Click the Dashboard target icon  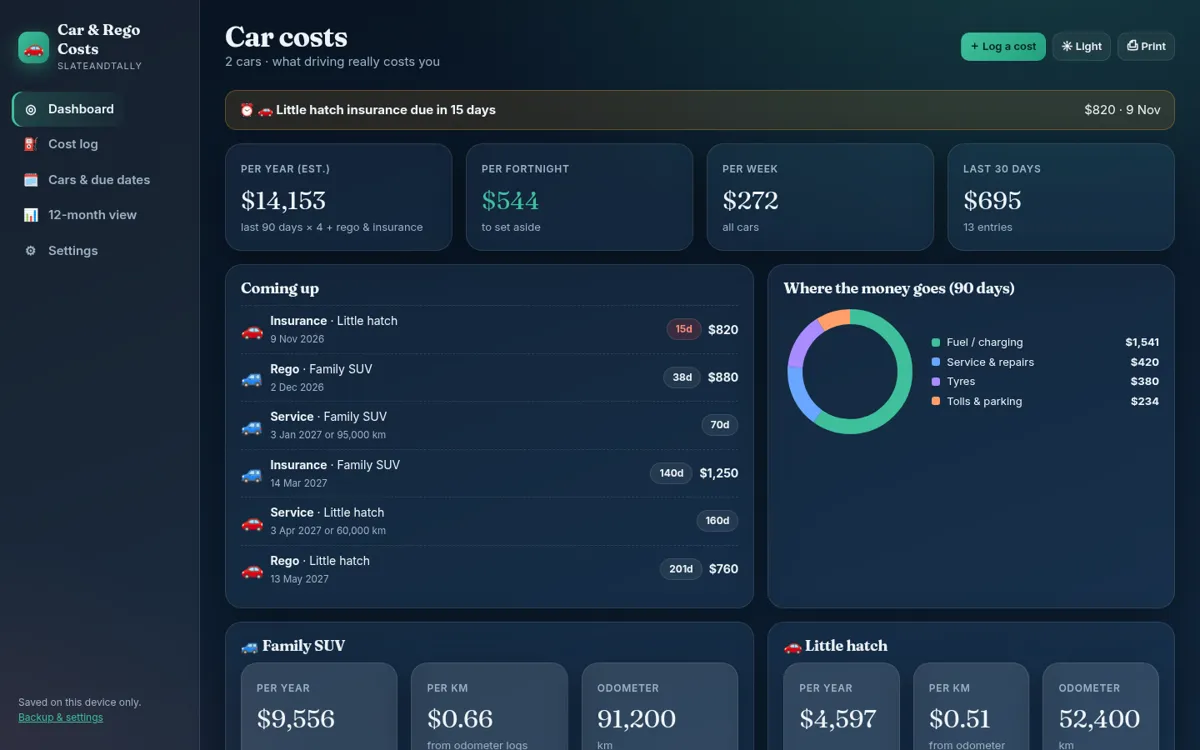[x=31, y=109]
